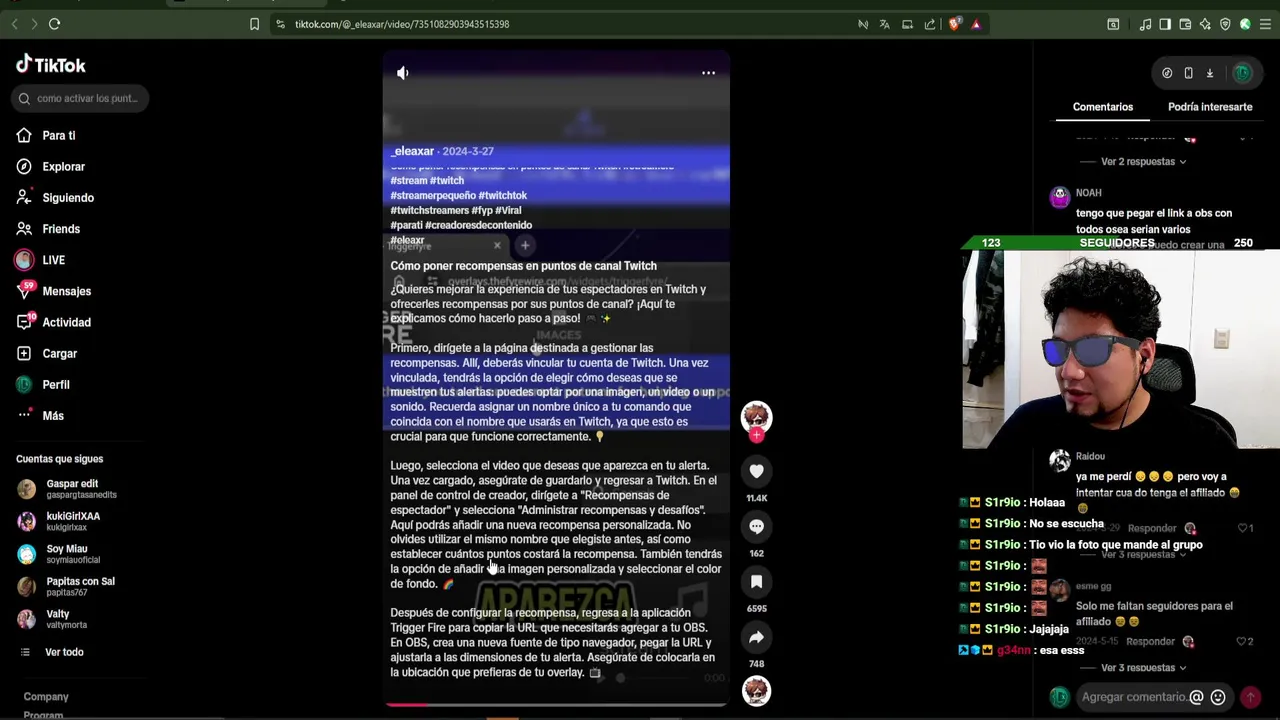Open the video's three-dot options menu
1280x720 pixels.
coord(708,73)
